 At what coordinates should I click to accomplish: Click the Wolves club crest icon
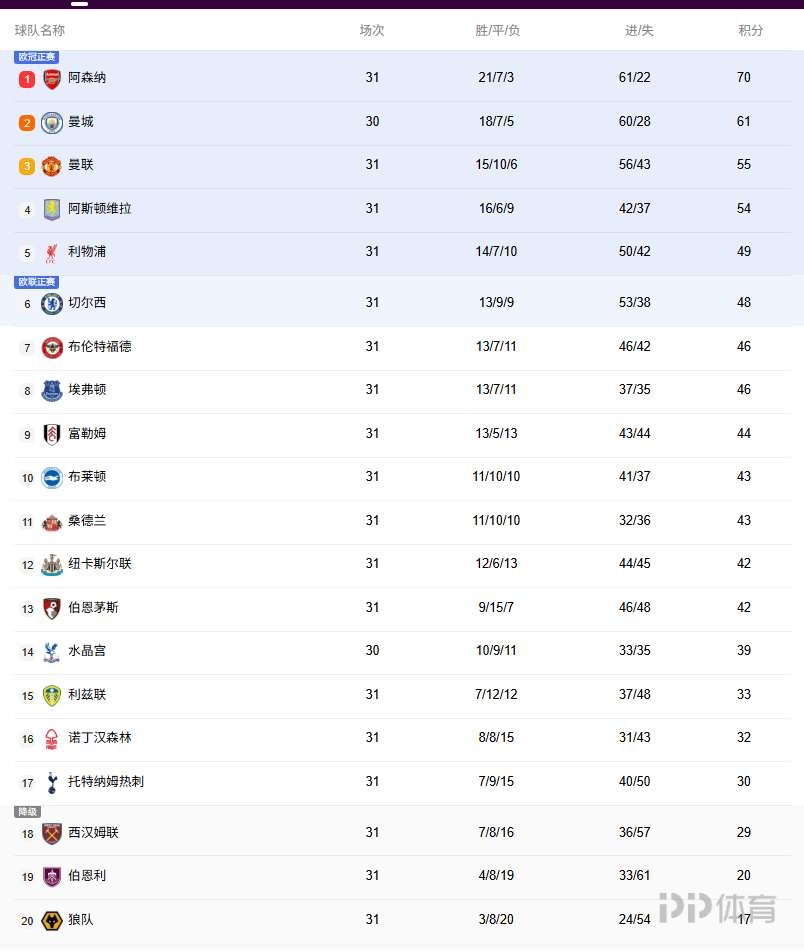coord(52,921)
